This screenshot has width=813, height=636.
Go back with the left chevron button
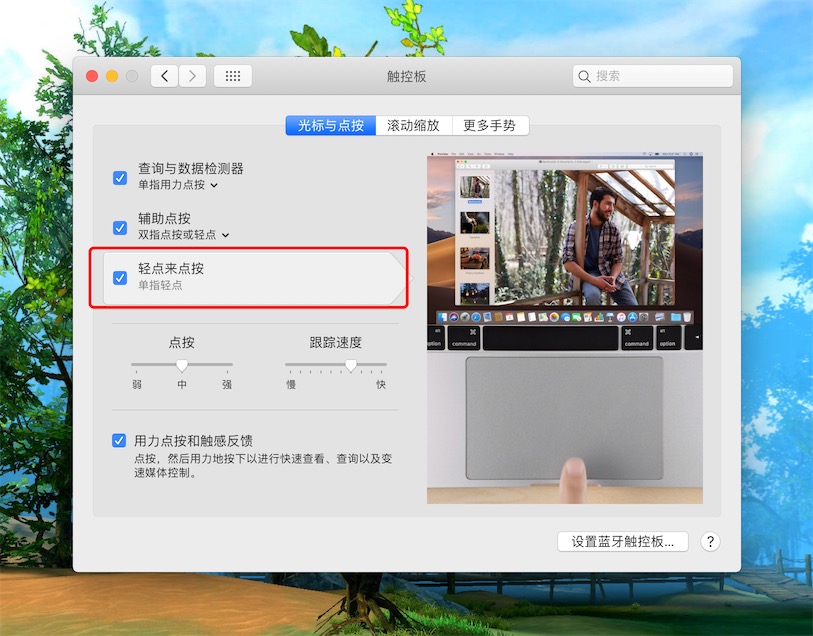click(164, 76)
